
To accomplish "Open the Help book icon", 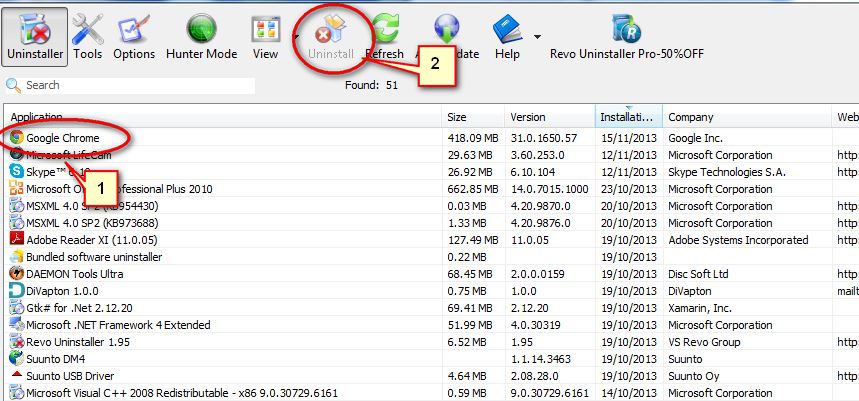I will point(507,36).
